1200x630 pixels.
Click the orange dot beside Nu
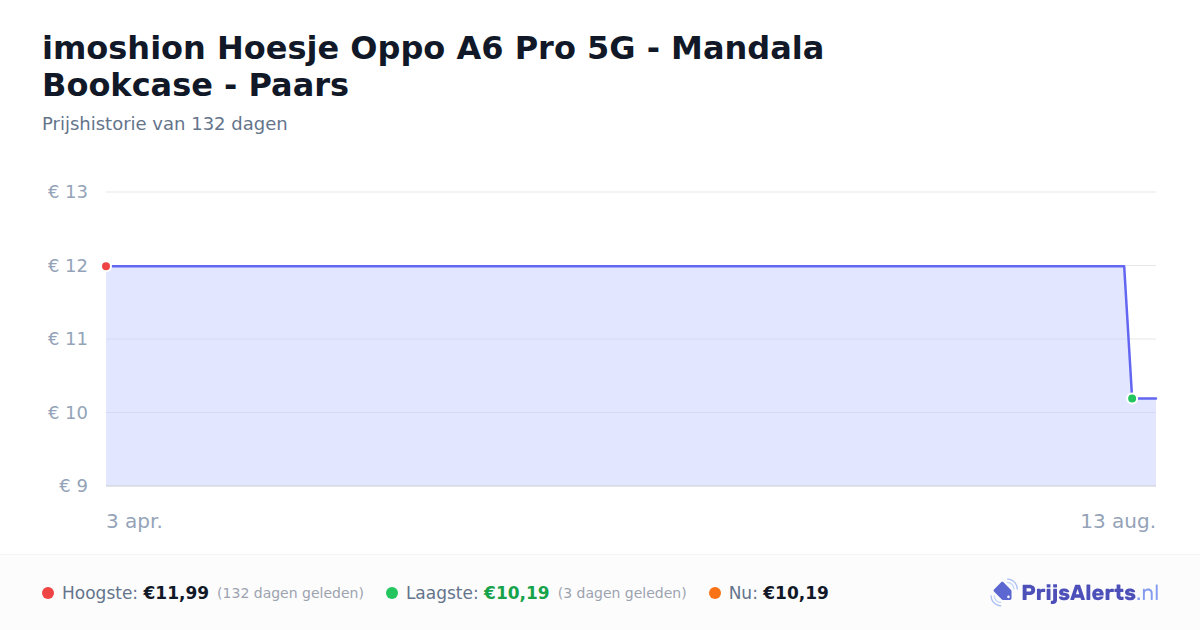(x=715, y=593)
